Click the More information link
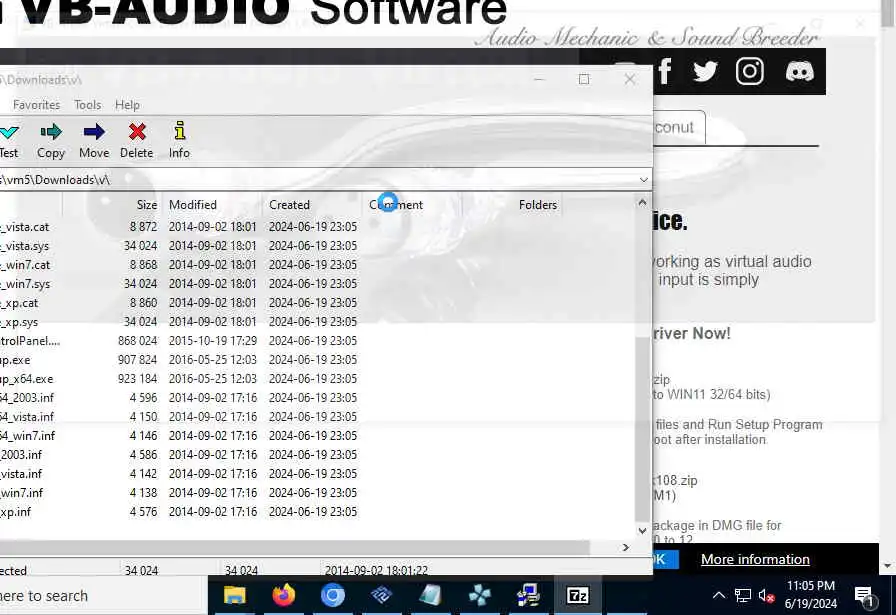Viewport: 896px width, 615px height. click(755, 559)
